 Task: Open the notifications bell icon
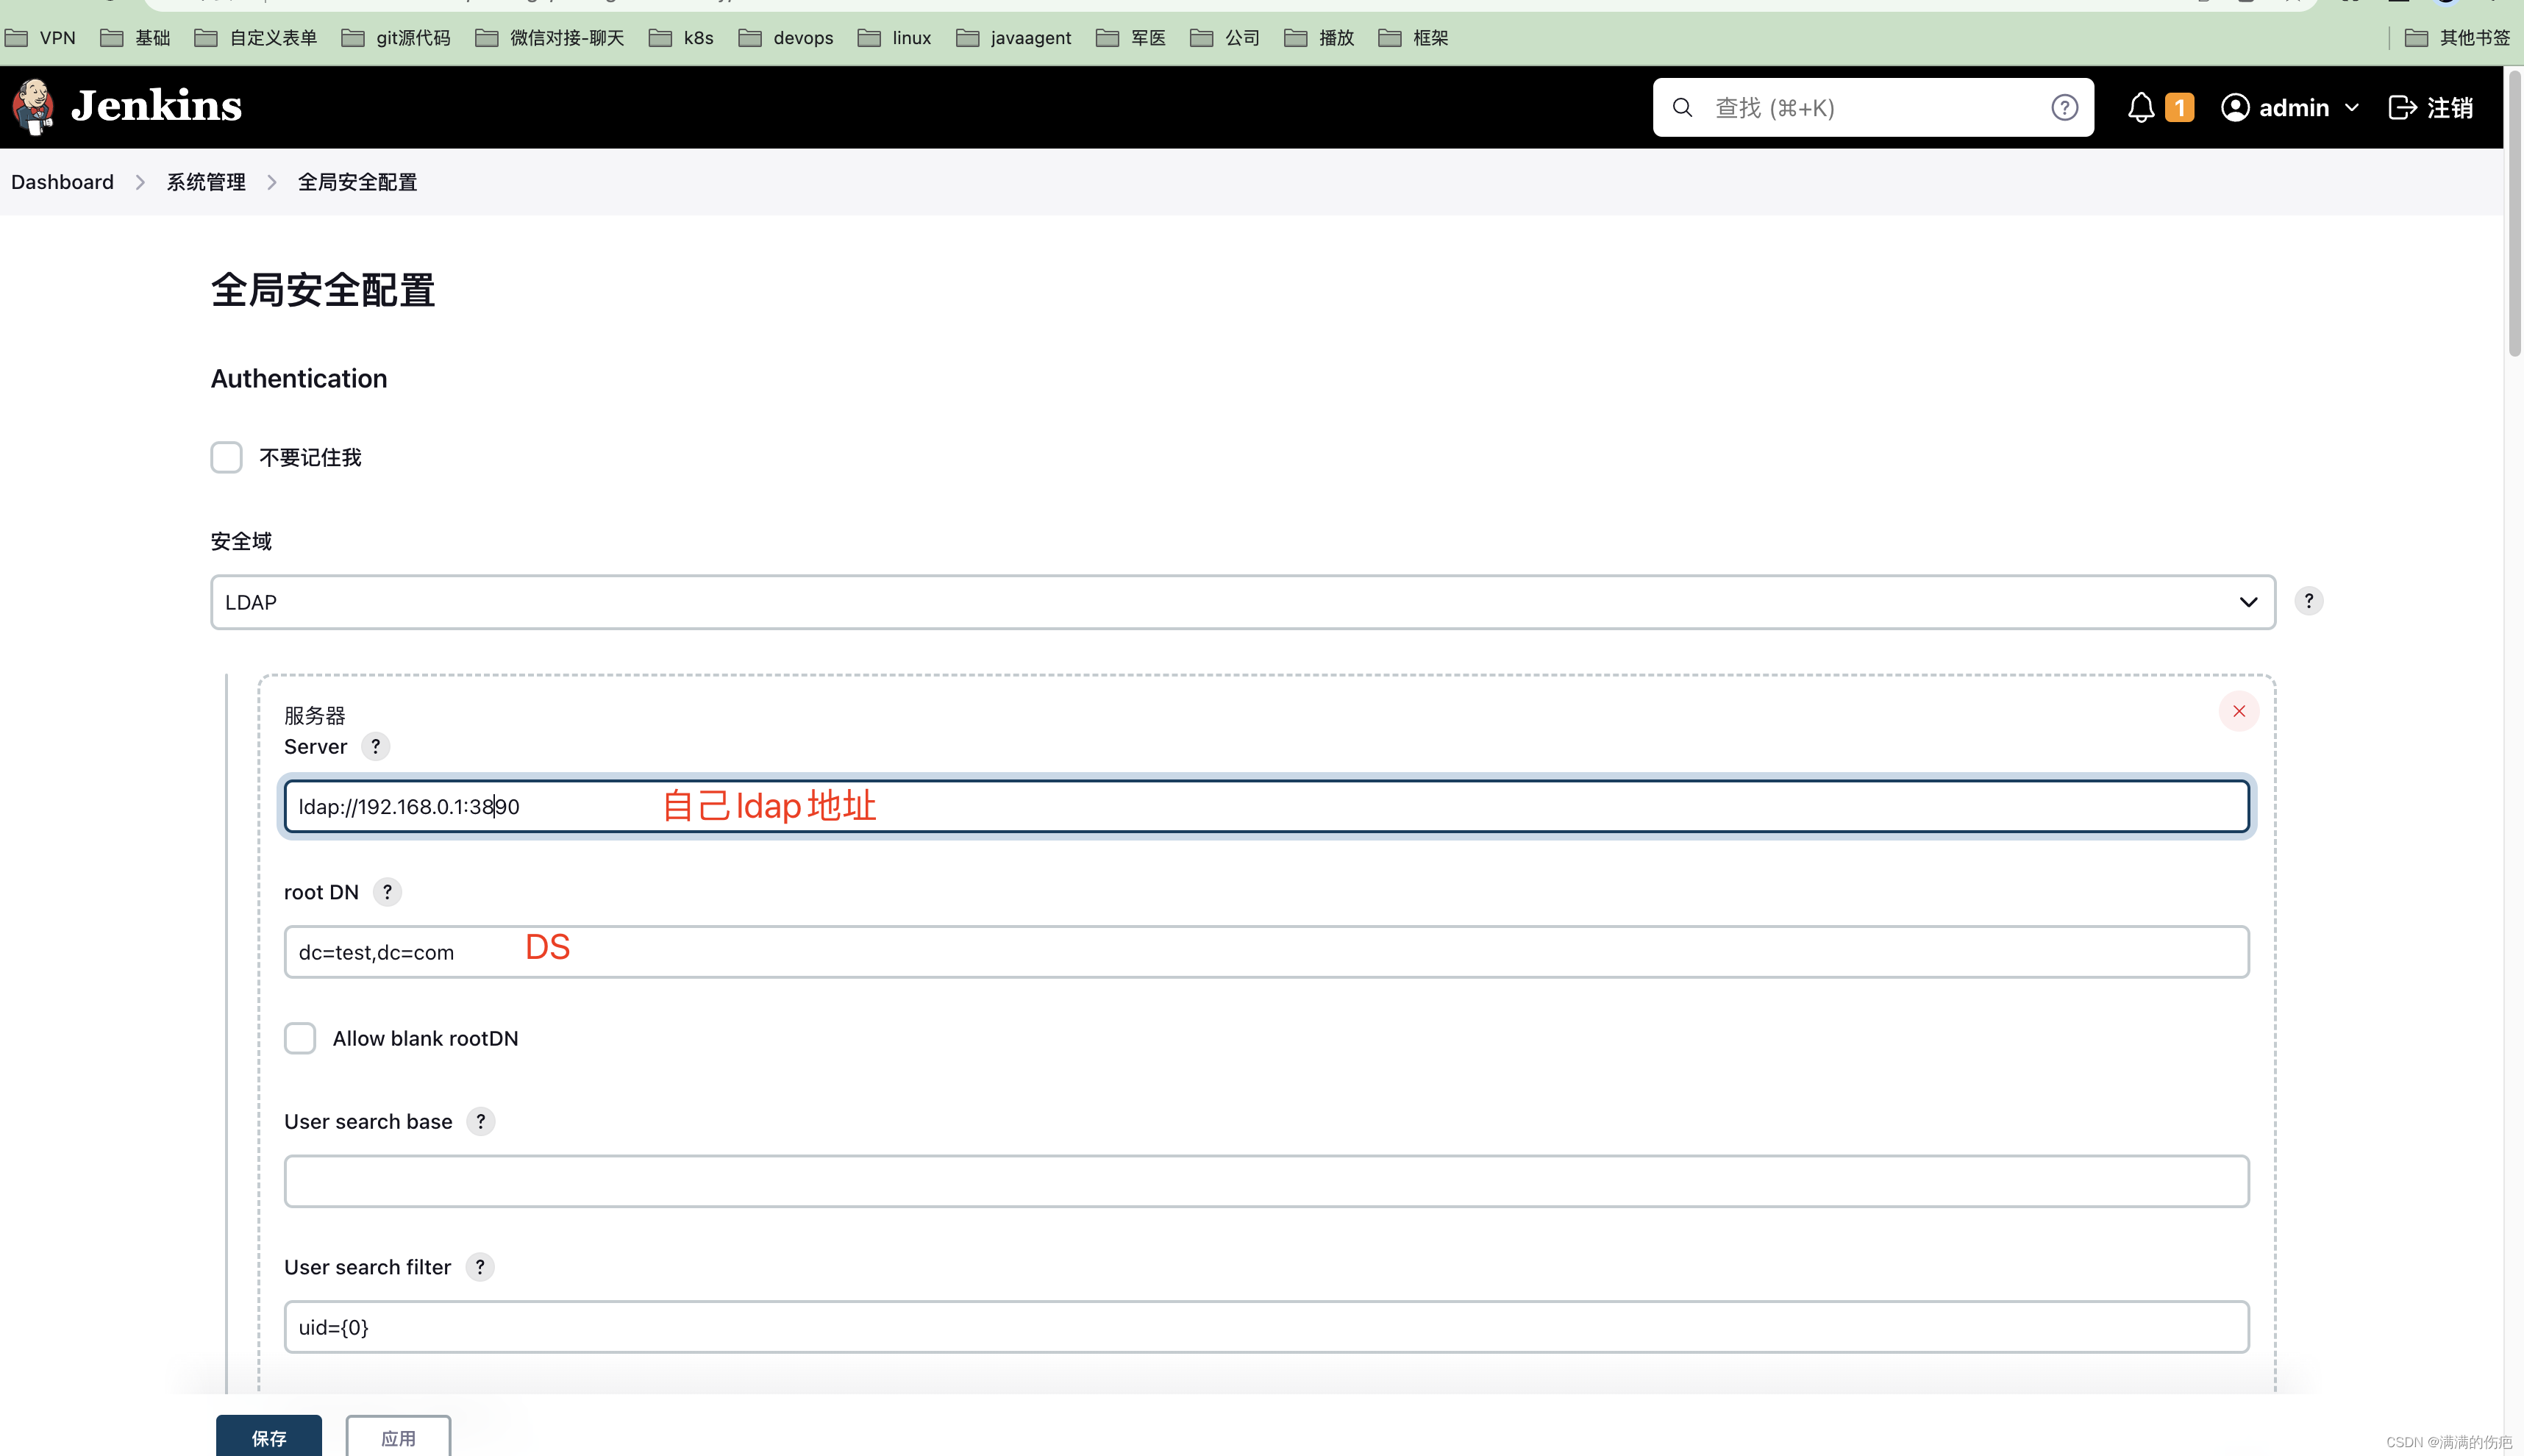[2140, 107]
